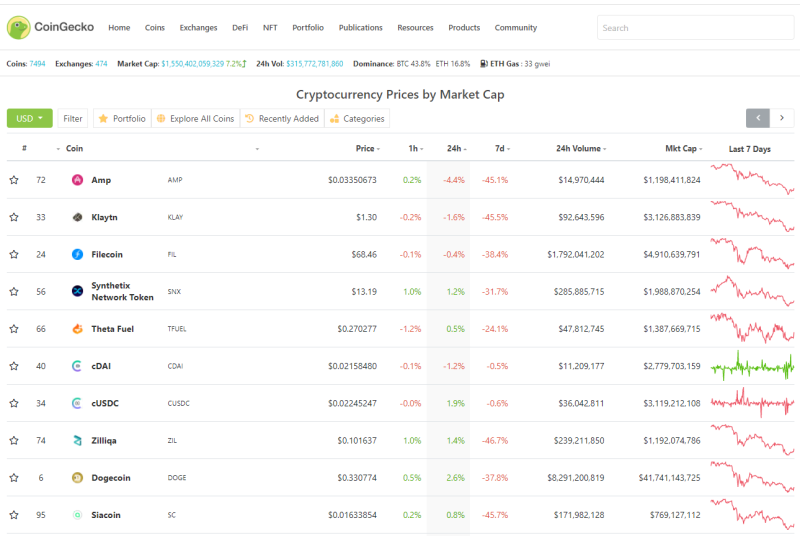Open the Resources menu
Image resolution: width=800 pixels, height=536 pixels.
[415, 28]
